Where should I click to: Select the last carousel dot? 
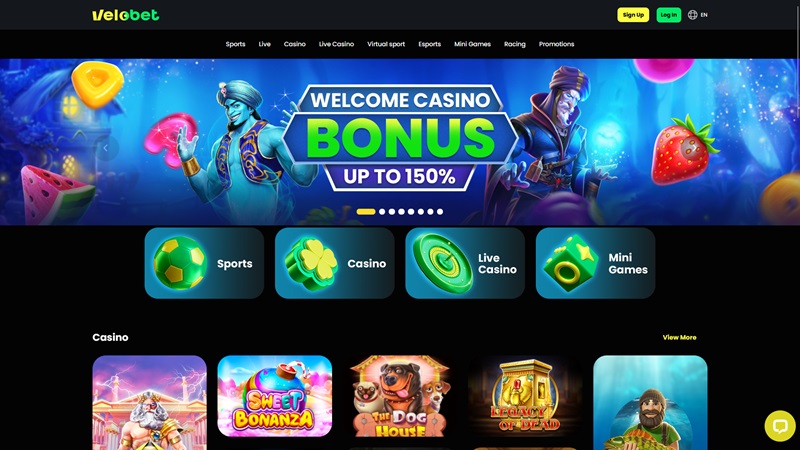440,211
